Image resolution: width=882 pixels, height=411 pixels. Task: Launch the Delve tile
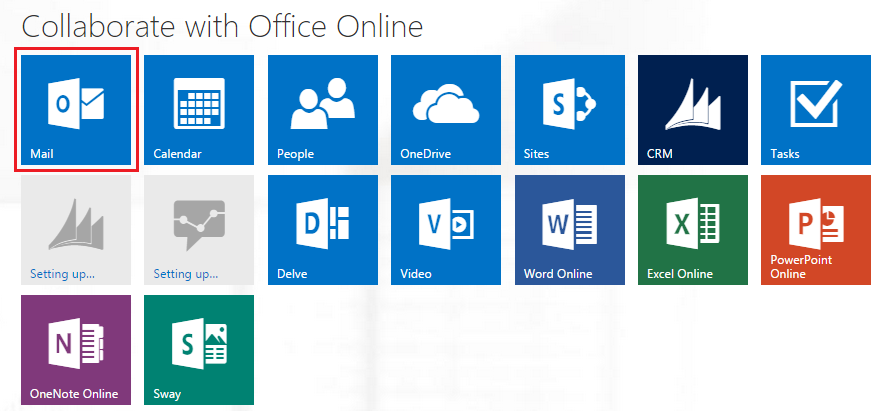323,230
